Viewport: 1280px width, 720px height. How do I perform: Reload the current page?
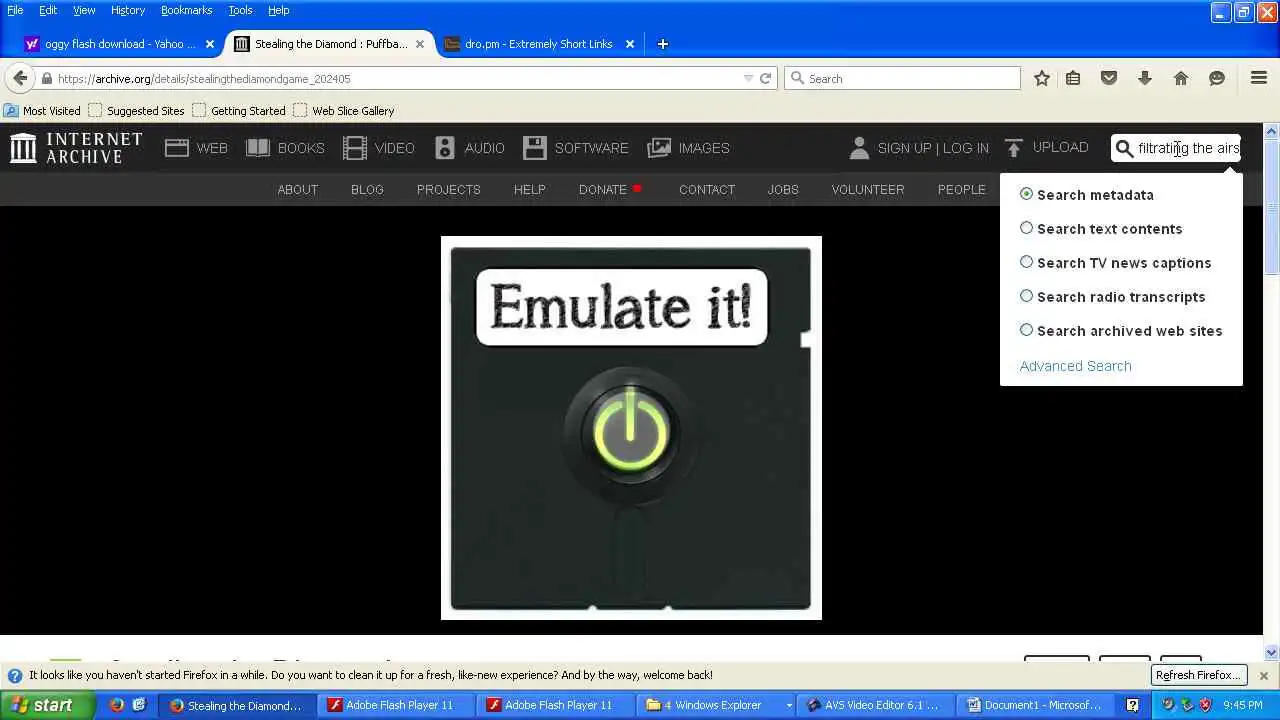tap(765, 78)
